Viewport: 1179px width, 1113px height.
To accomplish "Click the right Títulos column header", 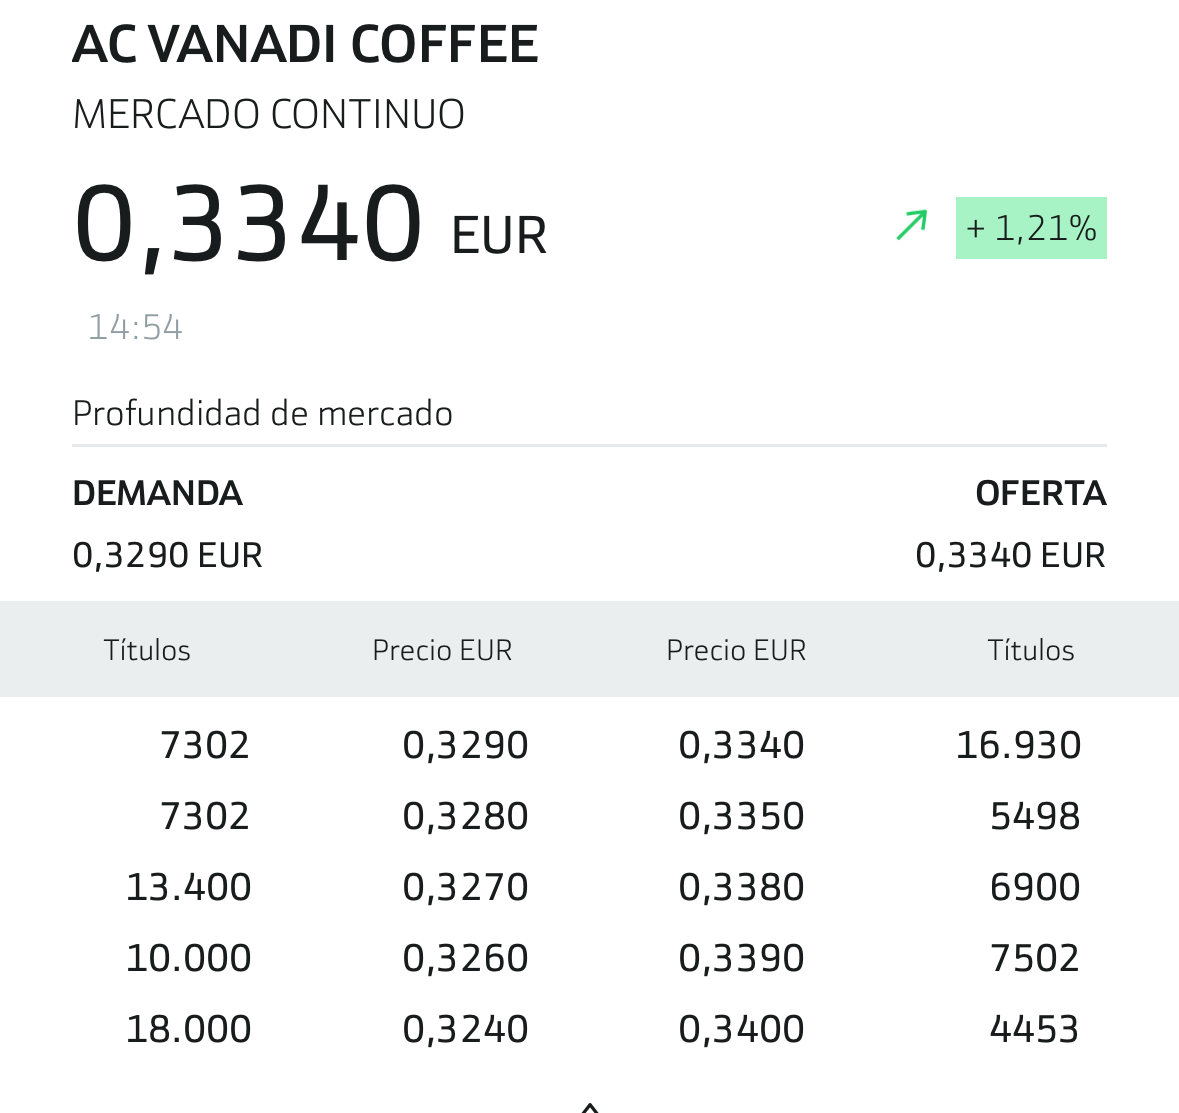I will [1031, 650].
